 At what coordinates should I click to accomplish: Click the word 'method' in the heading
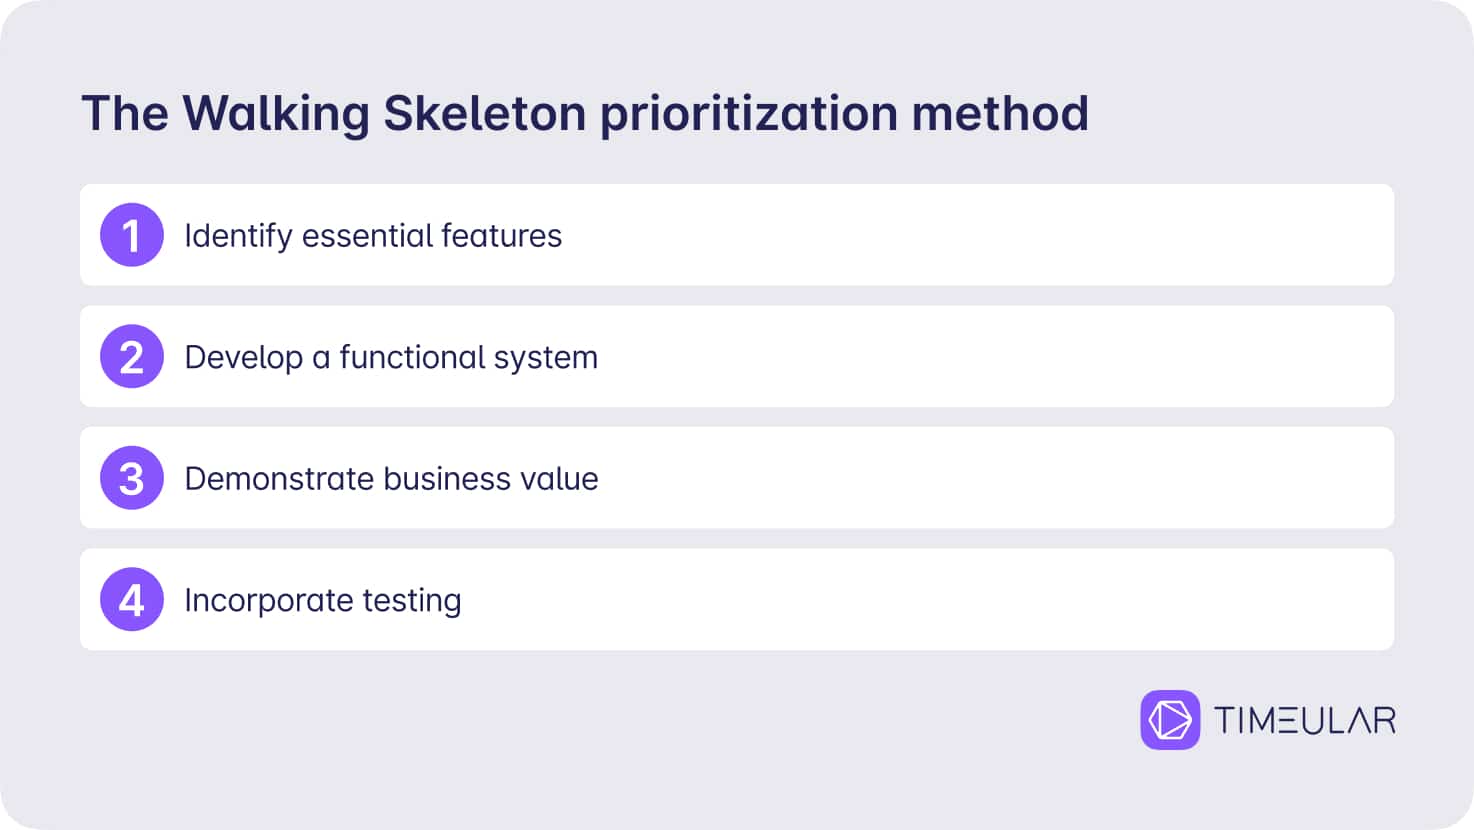[x=1000, y=113]
